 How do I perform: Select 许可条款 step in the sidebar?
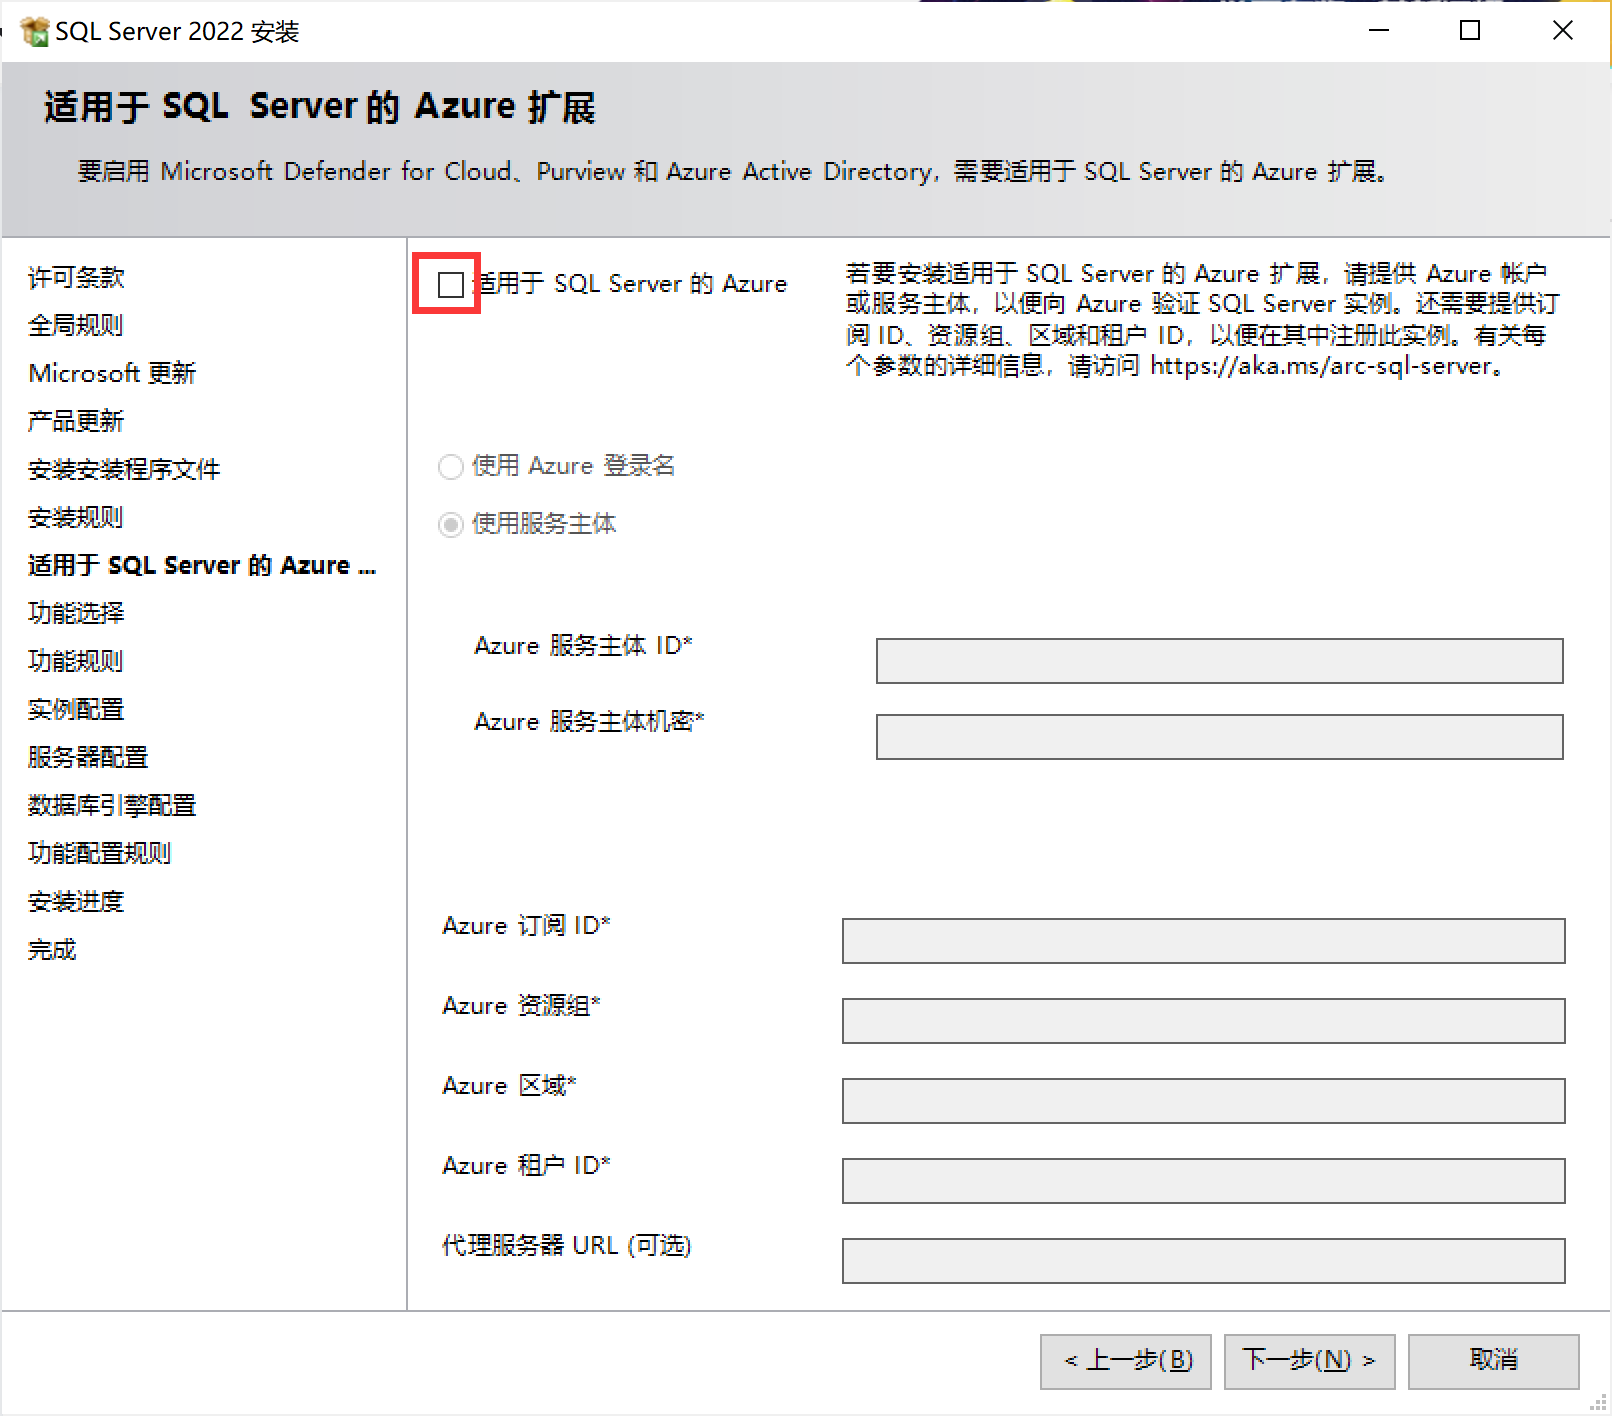pos(76,278)
